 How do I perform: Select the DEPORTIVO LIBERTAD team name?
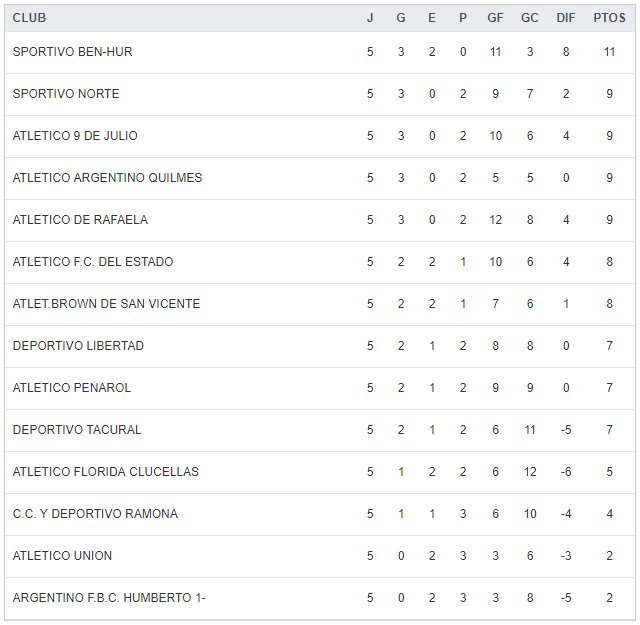click(78, 346)
